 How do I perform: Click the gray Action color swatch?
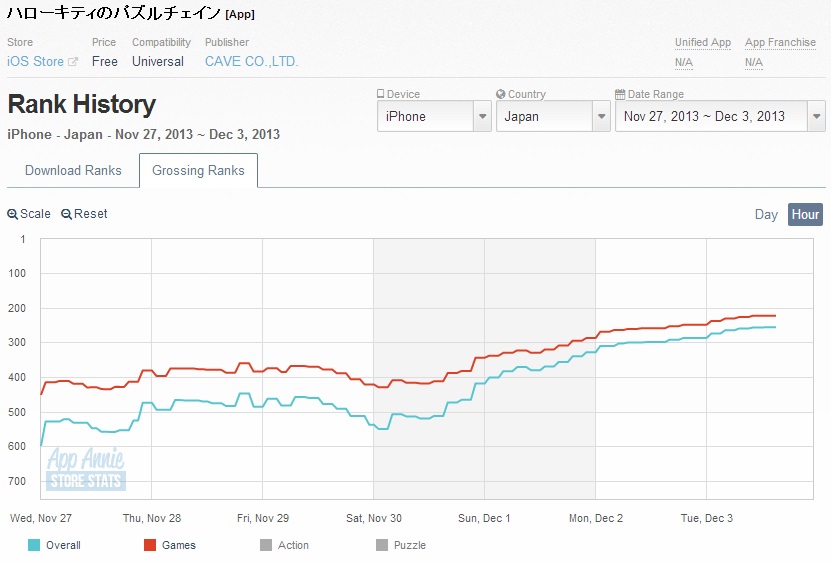click(266, 545)
